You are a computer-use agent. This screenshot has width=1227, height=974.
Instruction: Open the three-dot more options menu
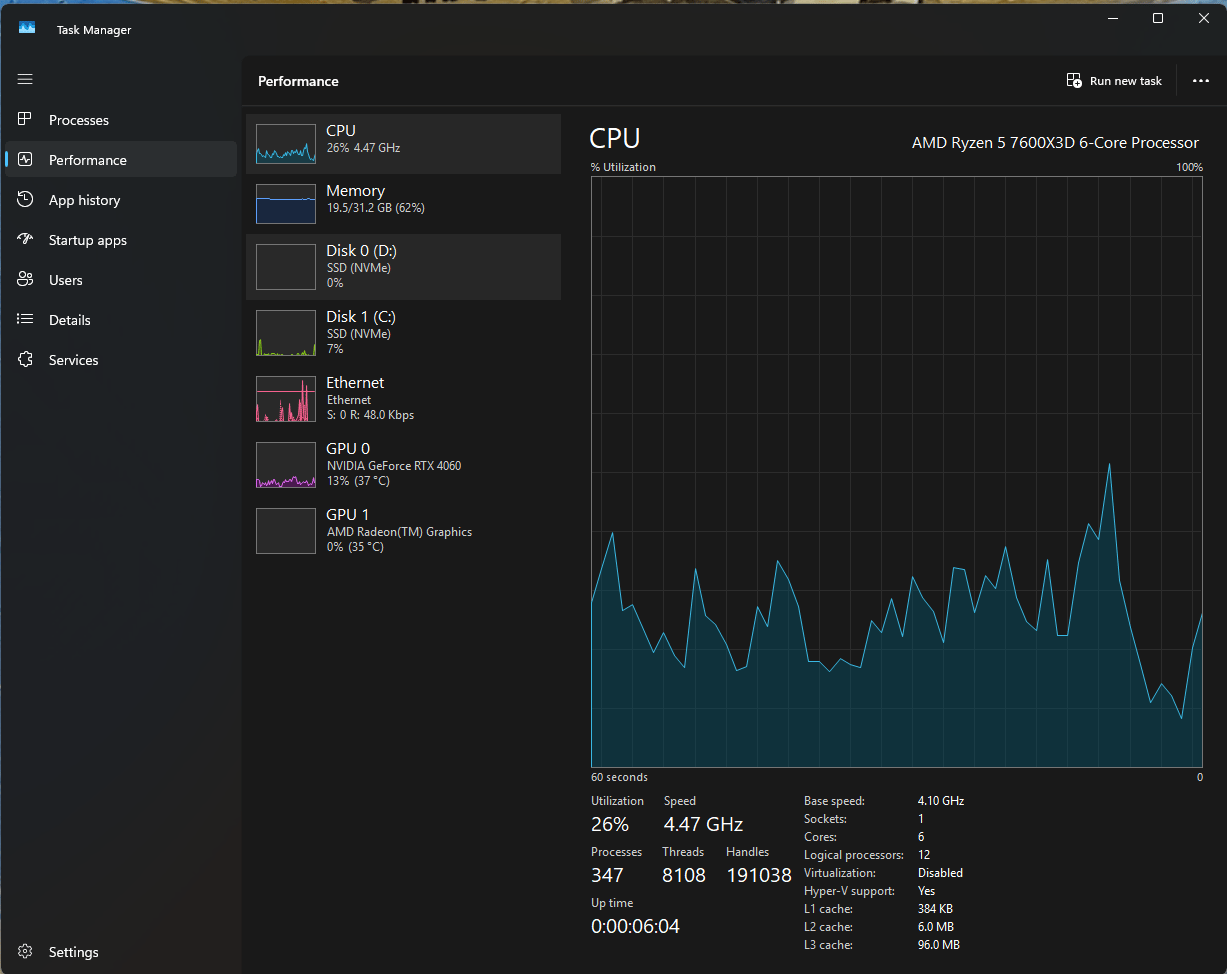[x=1201, y=81]
